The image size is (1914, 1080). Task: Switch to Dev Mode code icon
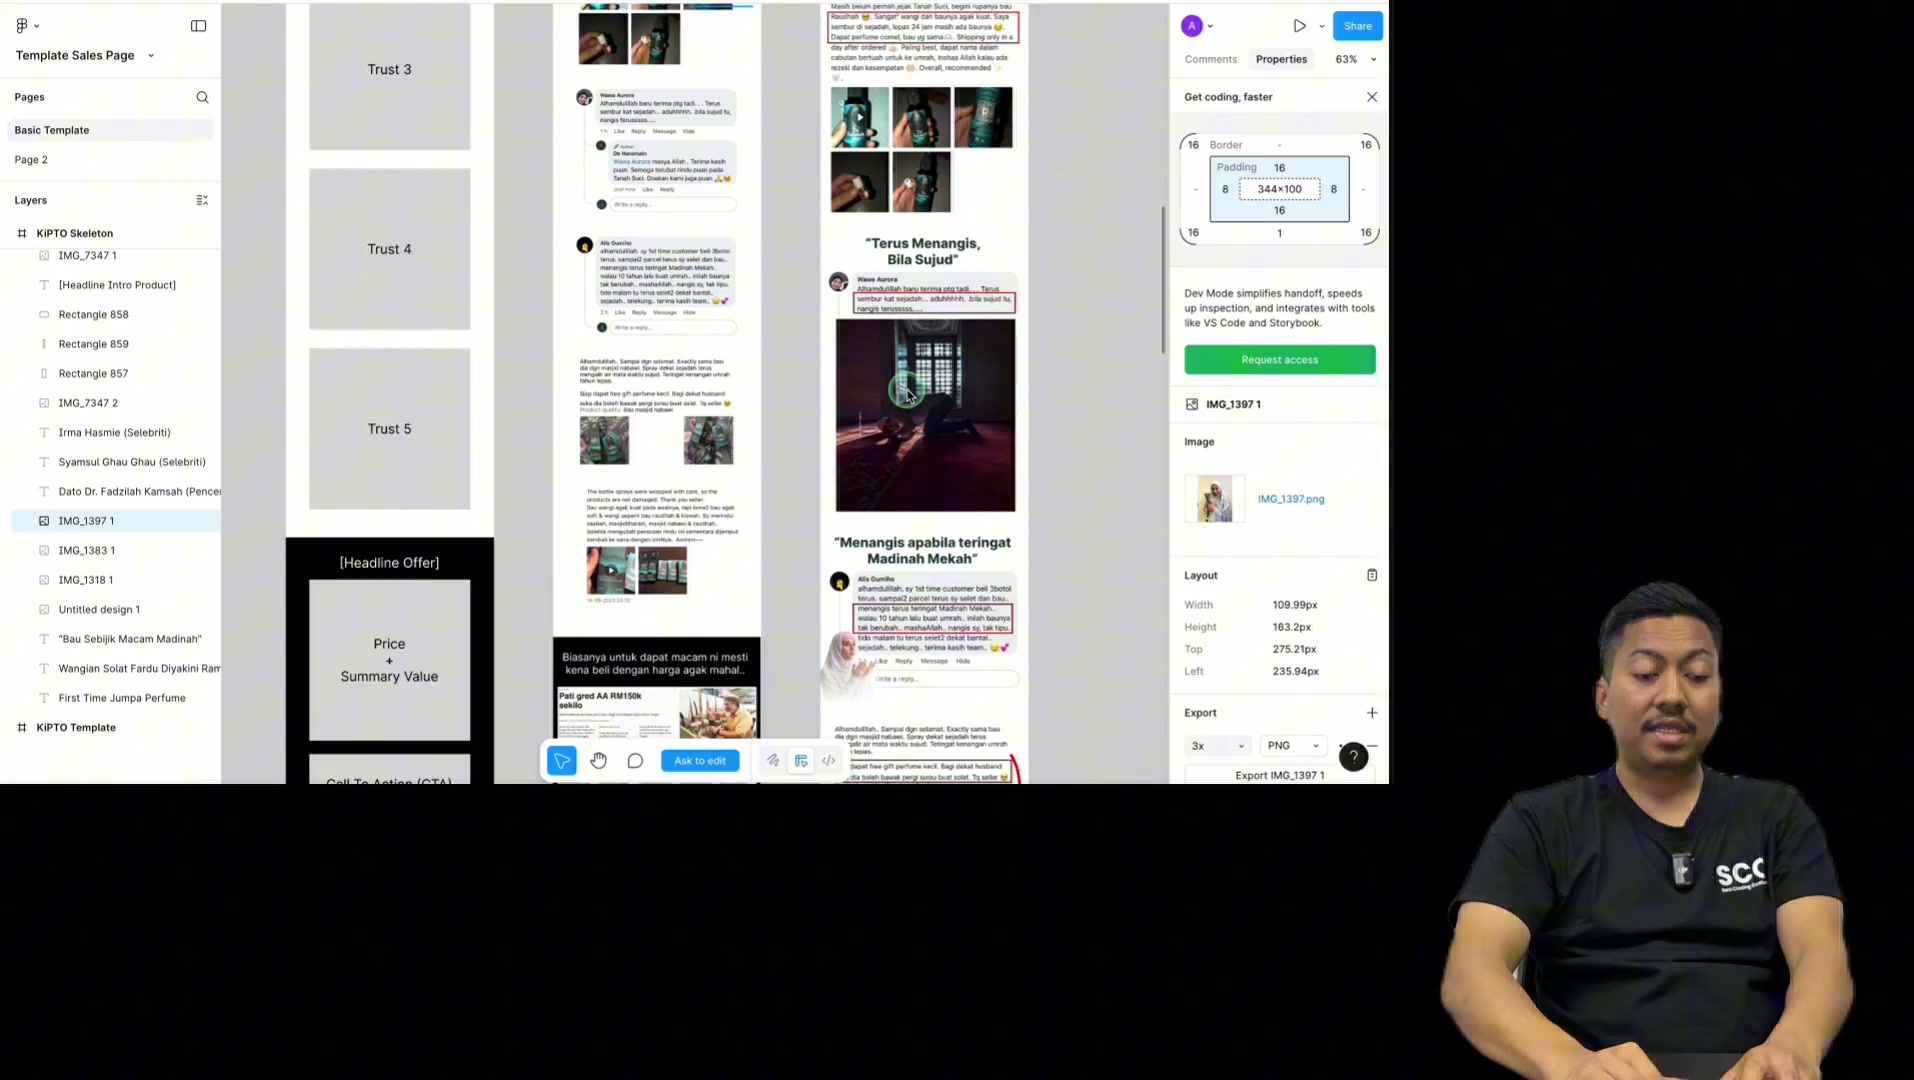tap(829, 761)
